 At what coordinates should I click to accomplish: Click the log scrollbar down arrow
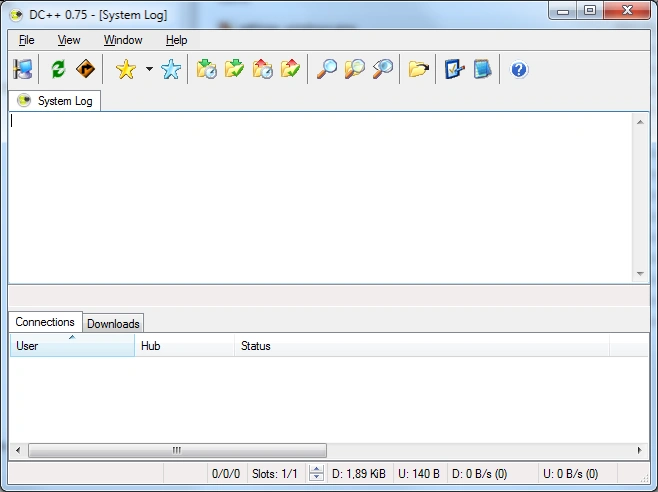point(640,274)
